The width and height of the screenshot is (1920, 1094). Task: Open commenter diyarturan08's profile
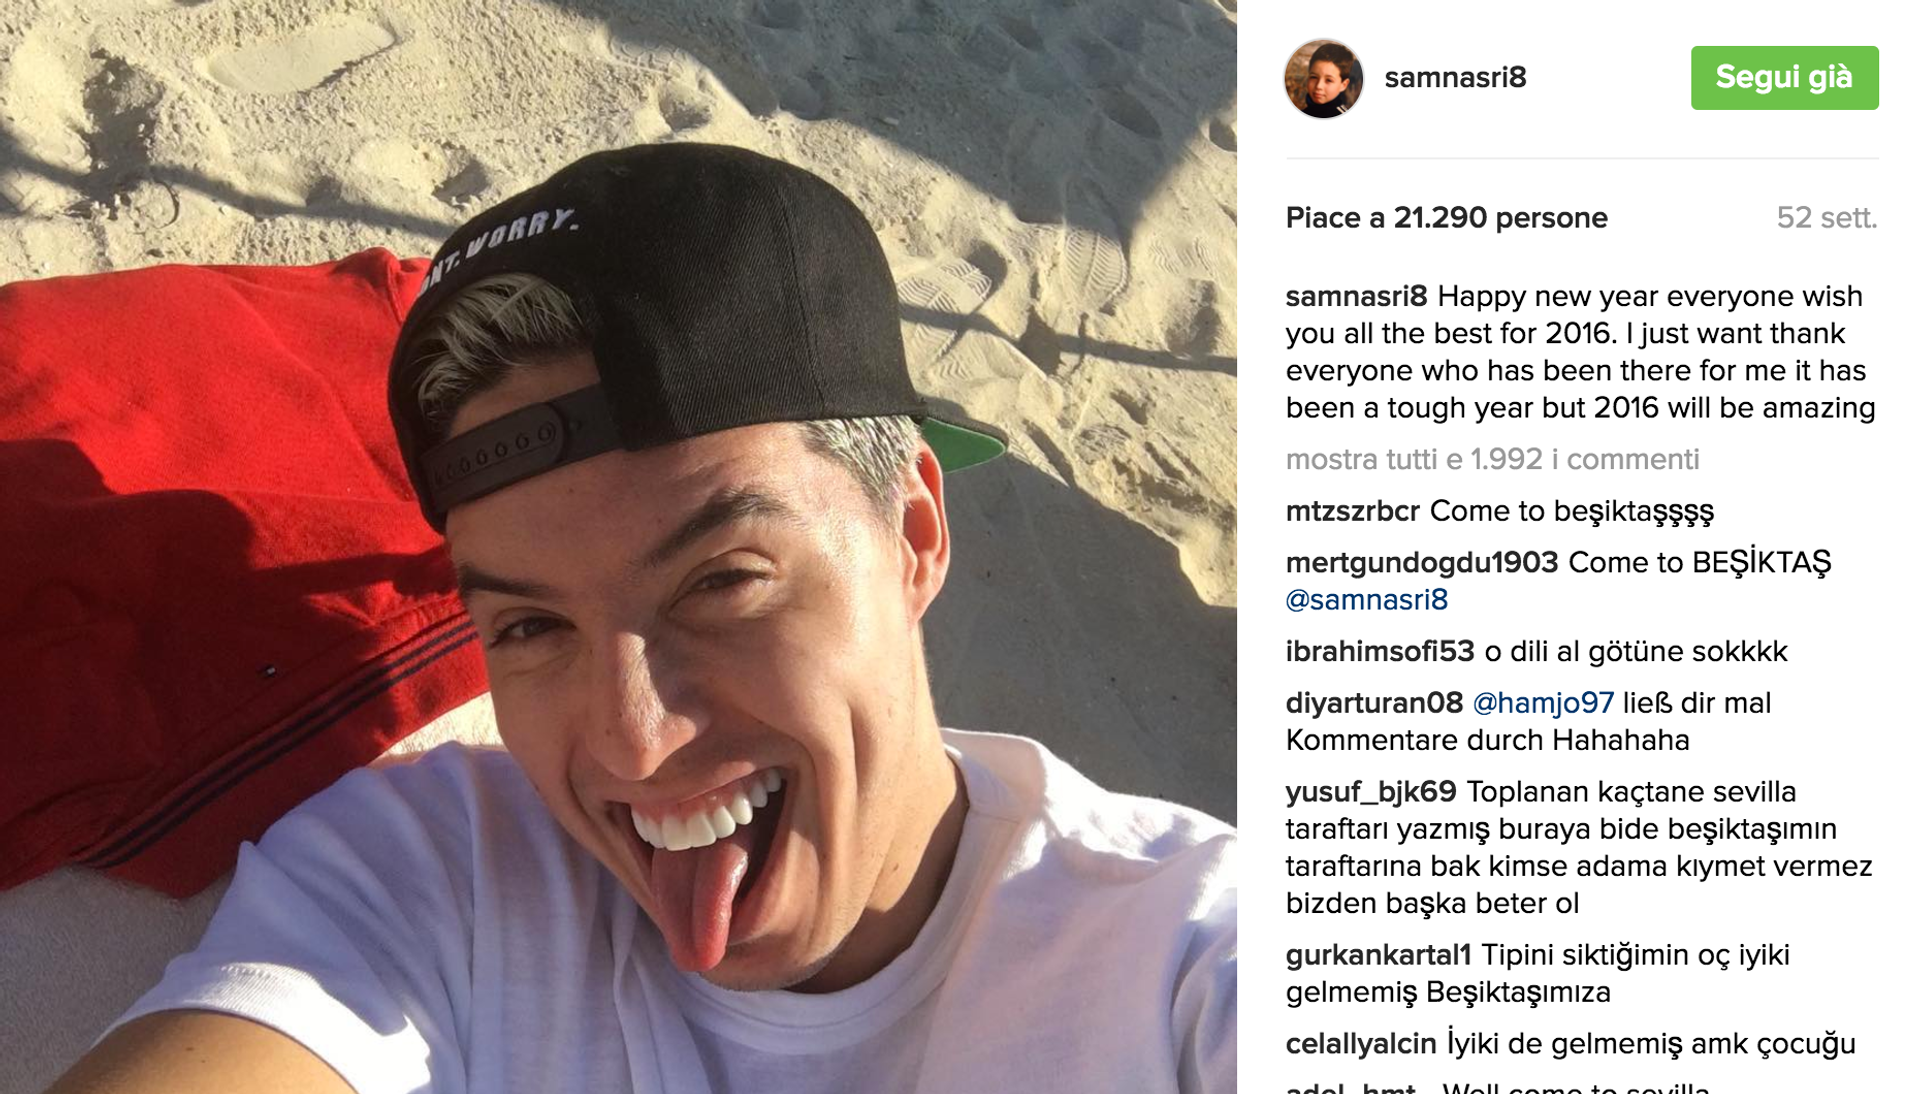1373,703
